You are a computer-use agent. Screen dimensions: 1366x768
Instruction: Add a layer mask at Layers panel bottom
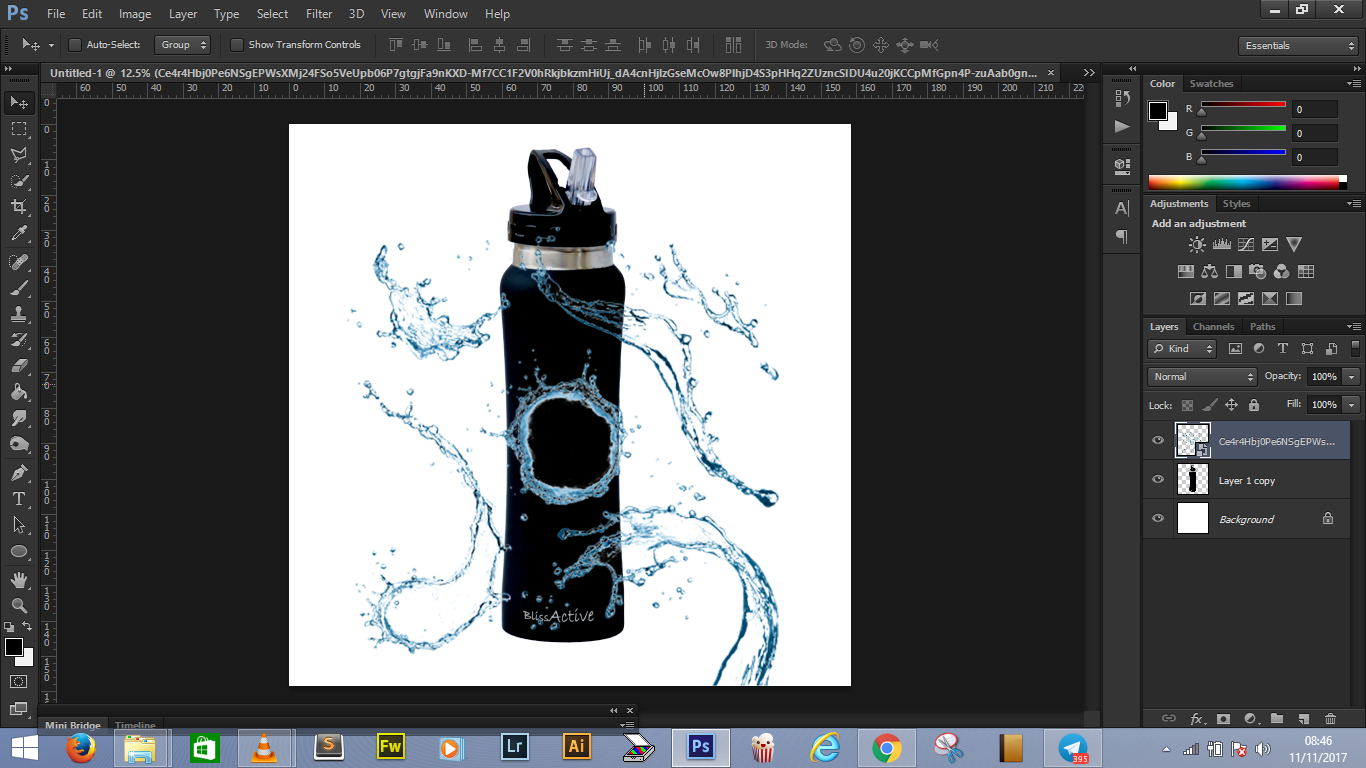(1225, 718)
